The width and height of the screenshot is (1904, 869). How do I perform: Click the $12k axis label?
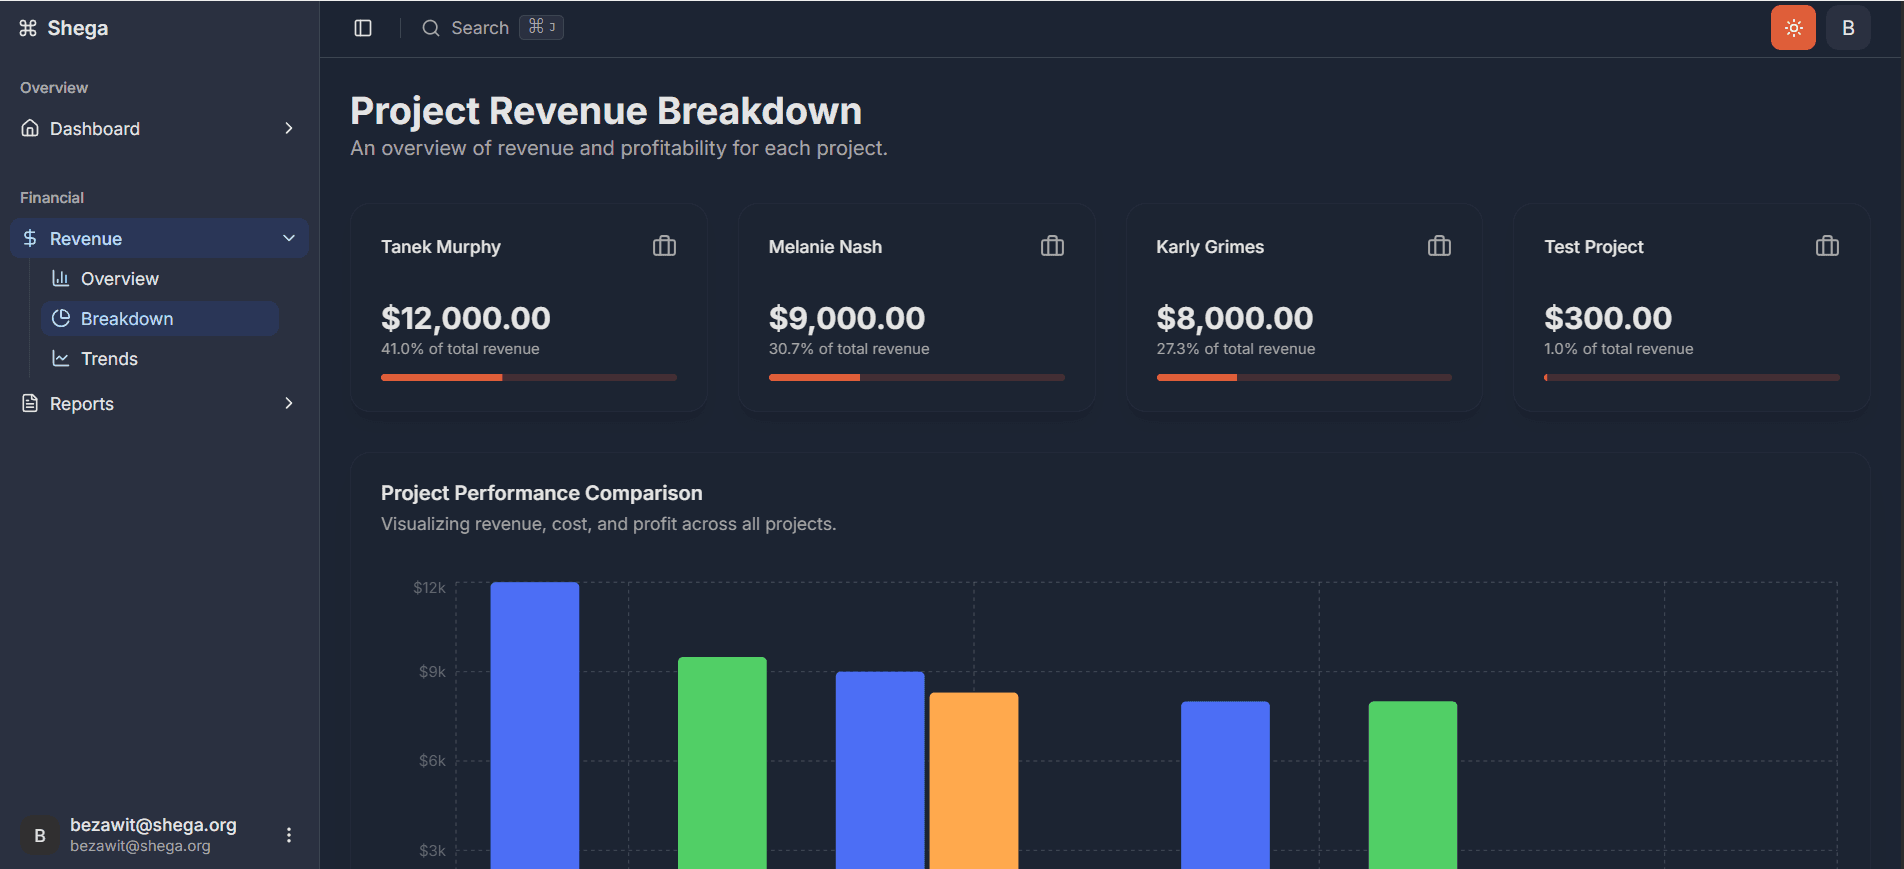[x=430, y=588]
